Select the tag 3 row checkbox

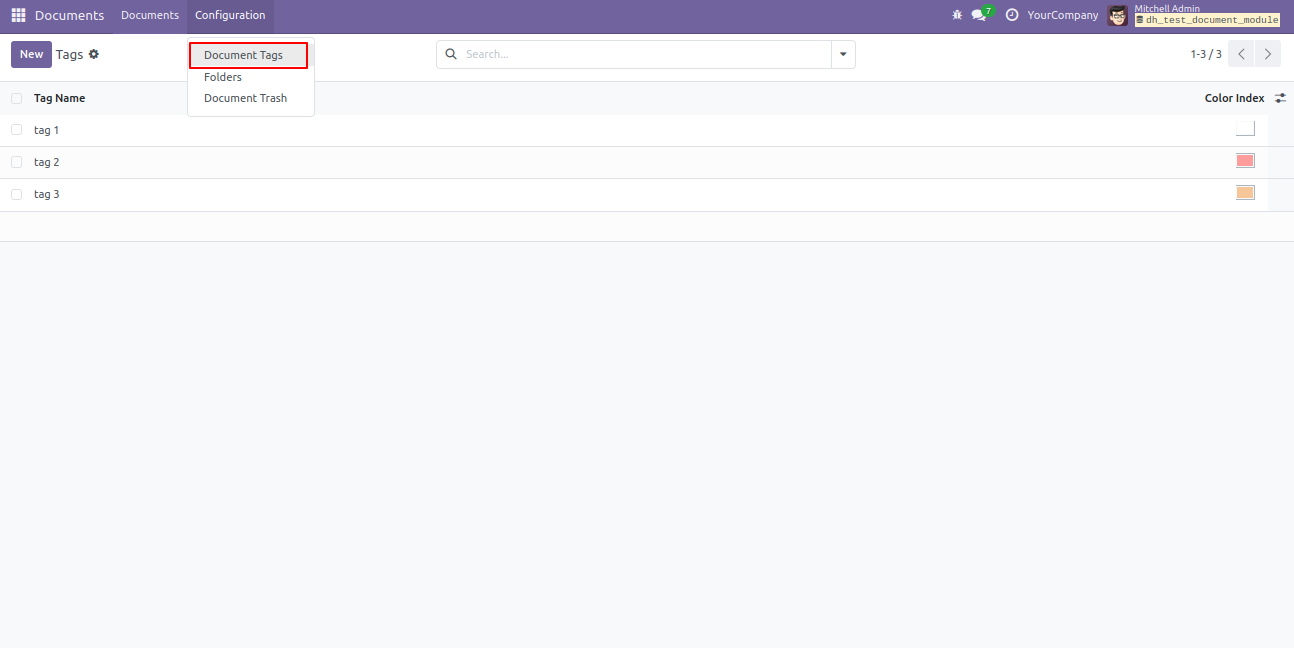tap(17, 194)
